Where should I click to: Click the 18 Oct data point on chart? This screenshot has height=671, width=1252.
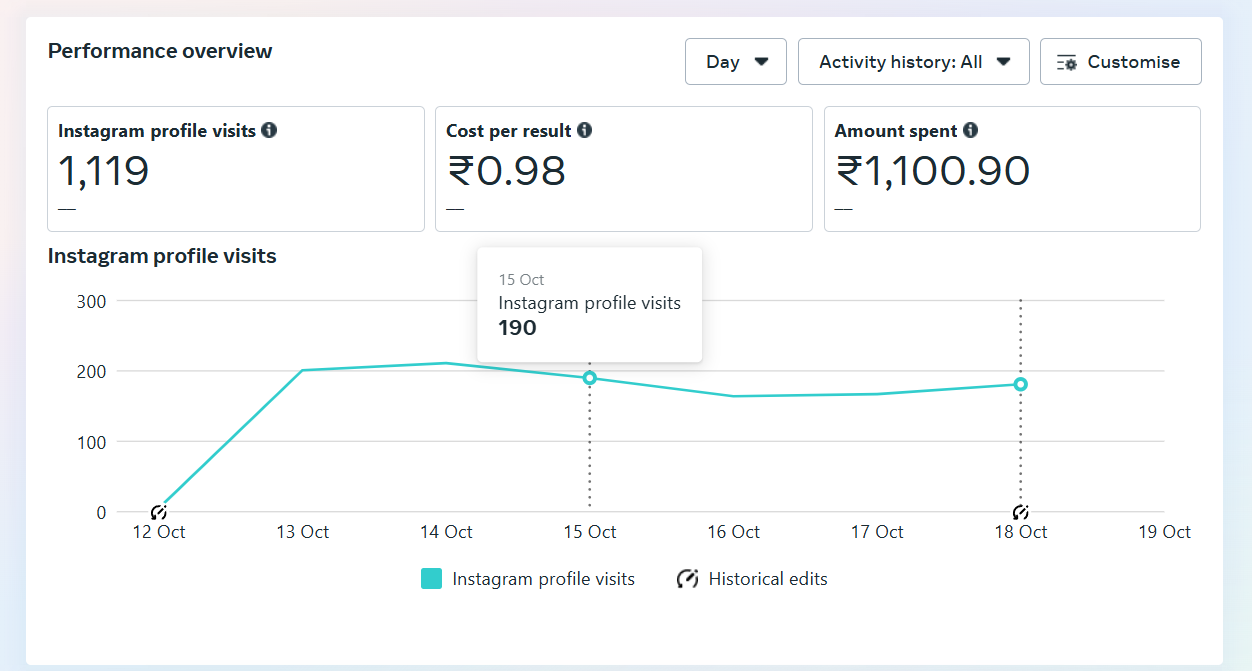click(x=1021, y=384)
